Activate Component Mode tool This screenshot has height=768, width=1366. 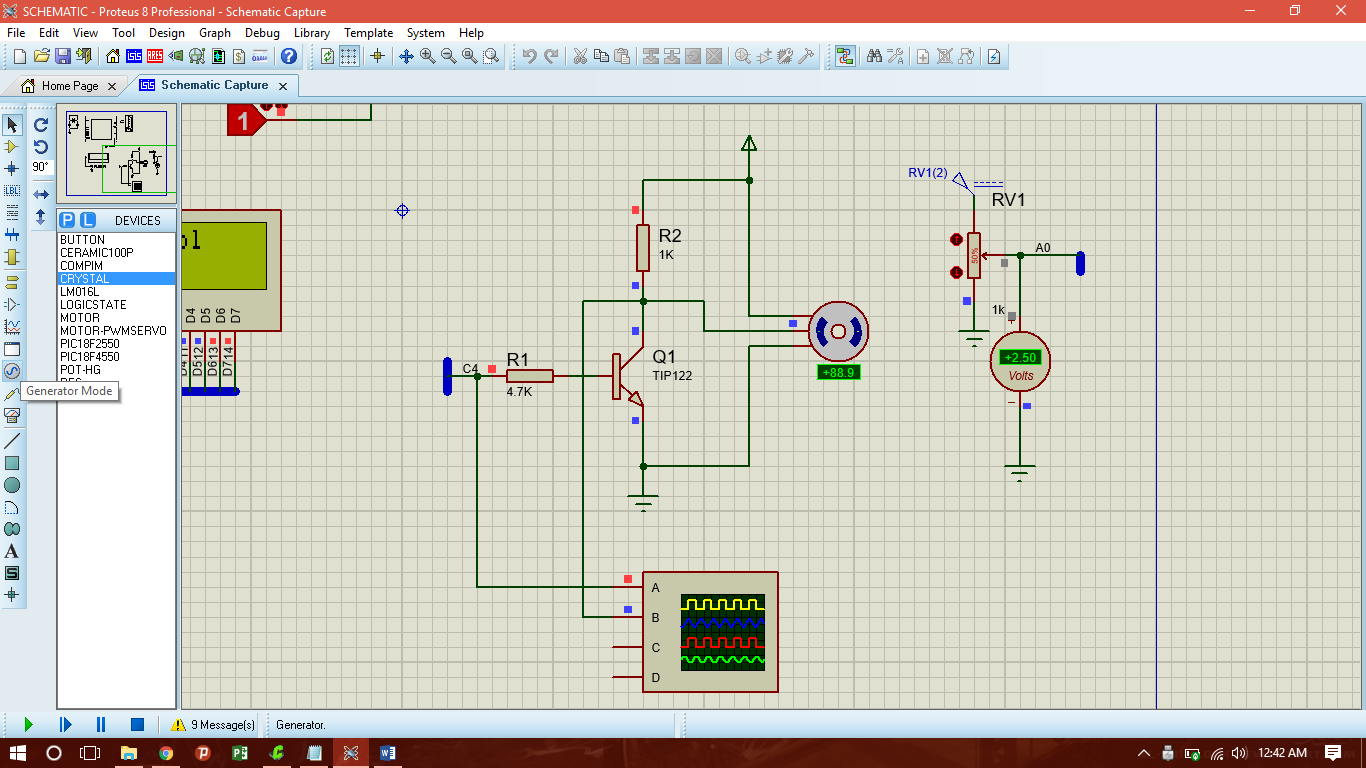[12, 147]
